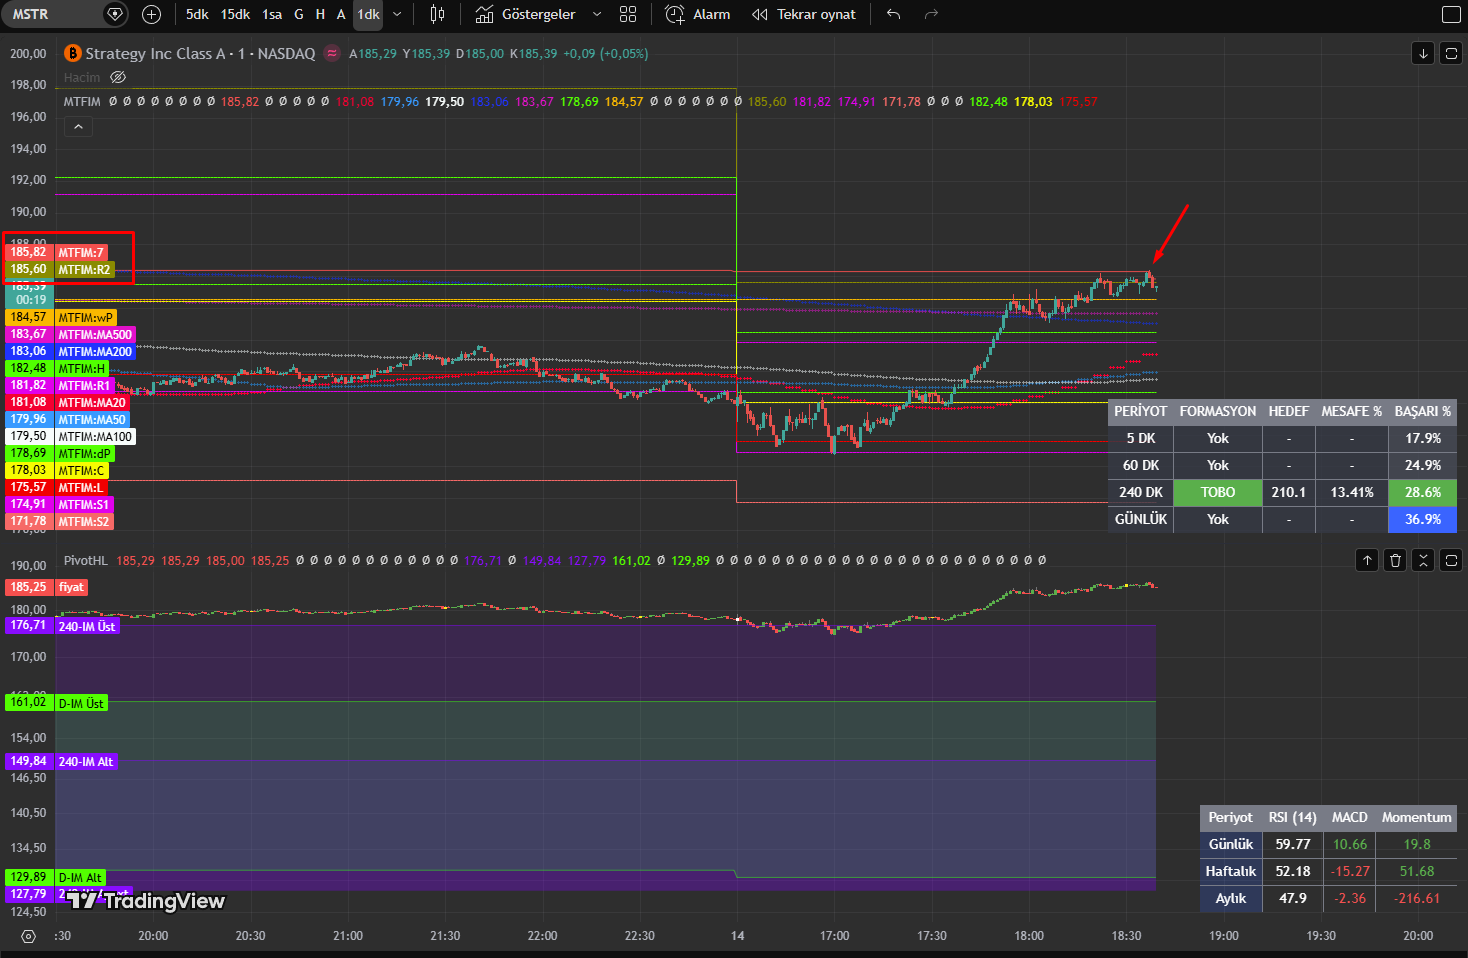Click the MTFIM:wP price label
The width and height of the screenshot is (1468, 958).
86,318
